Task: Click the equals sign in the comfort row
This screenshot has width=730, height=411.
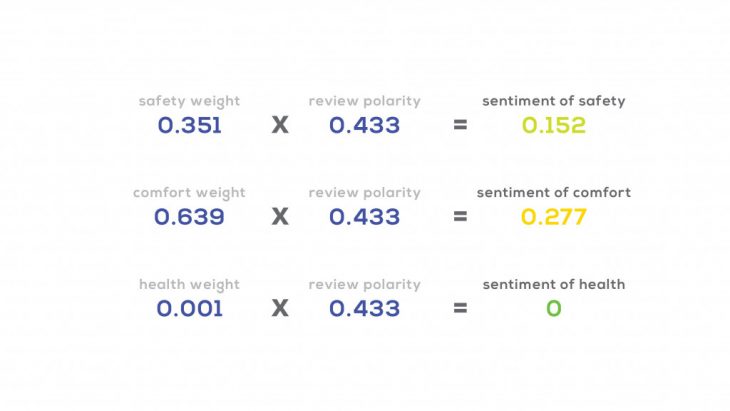Action: pyautogui.click(x=460, y=218)
